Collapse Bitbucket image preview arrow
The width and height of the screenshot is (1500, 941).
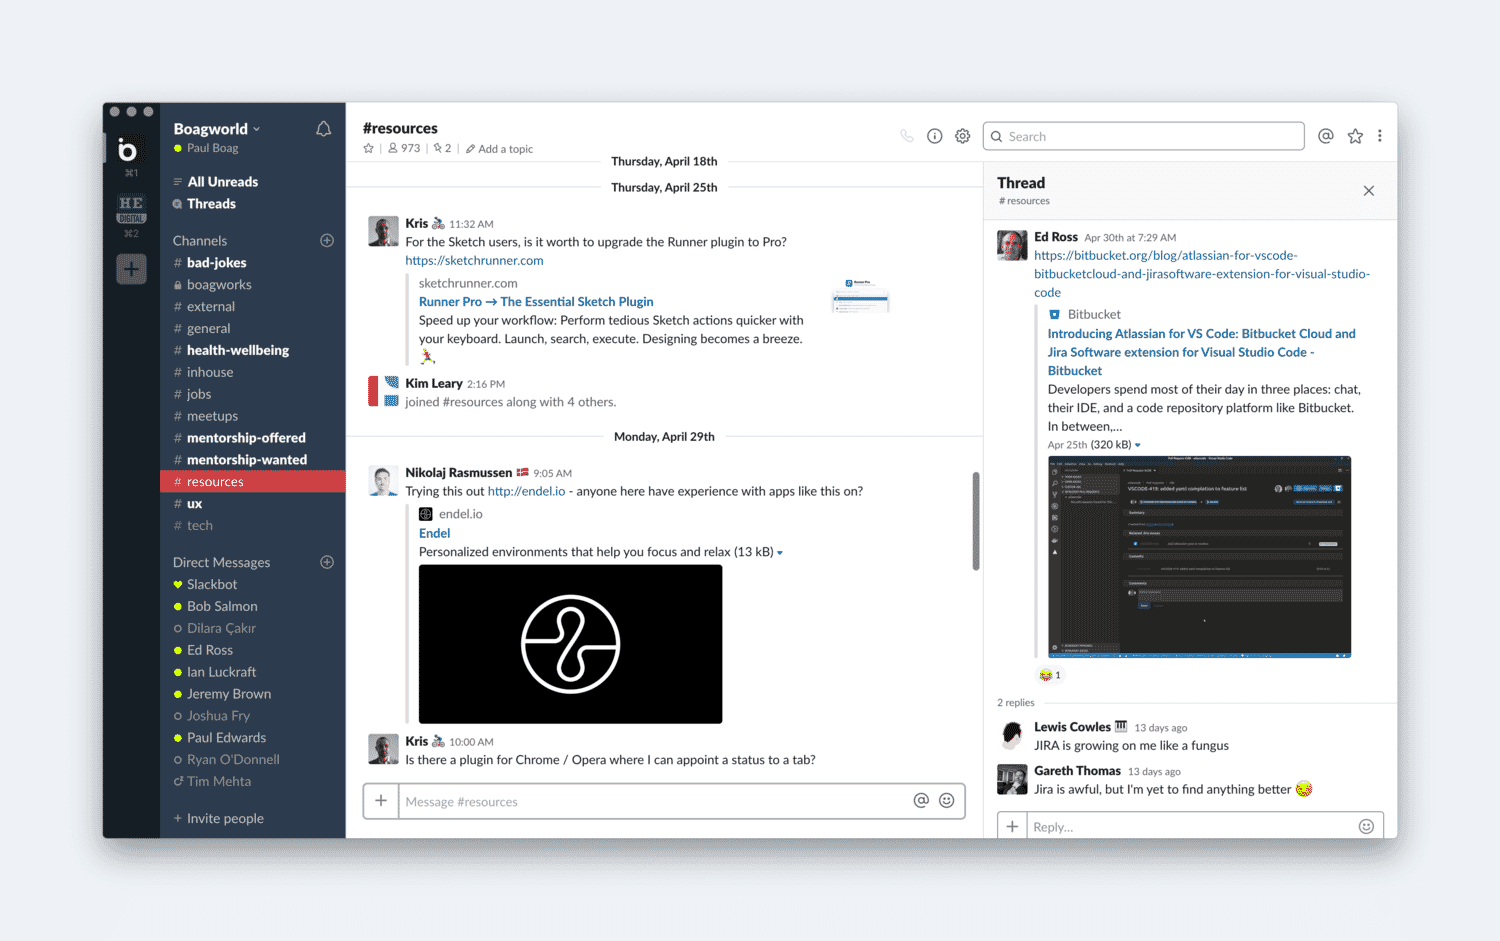pyautogui.click(x=1138, y=445)
